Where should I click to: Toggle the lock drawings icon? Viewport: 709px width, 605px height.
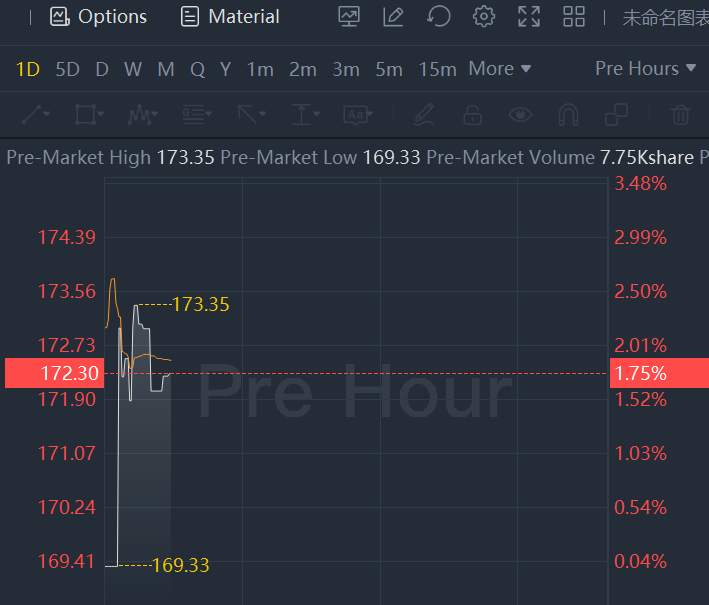click(x=472, y=115)
